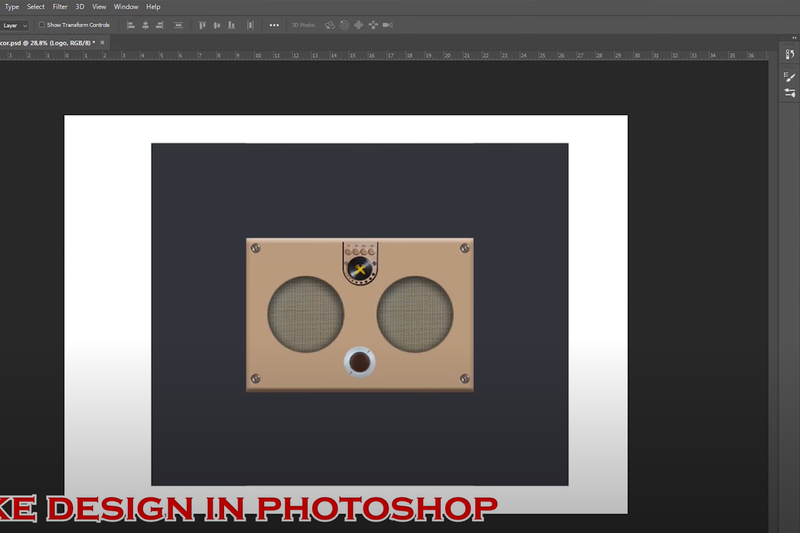The image size is (800, 533).
Task: Open the Select menu
Action: pyautogui.click(x=35, y=7)
